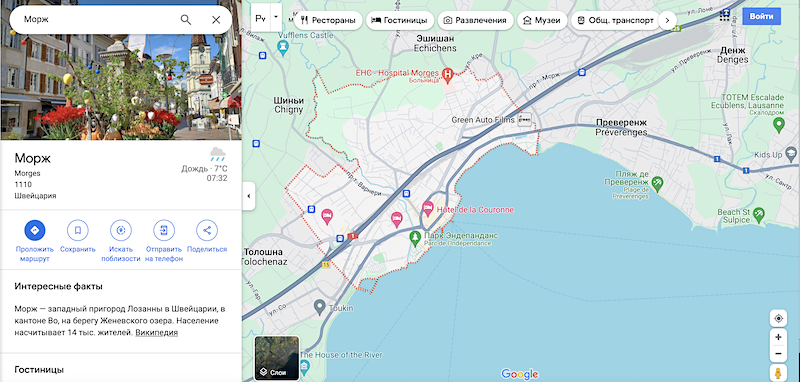Collapse the side panel arrow

(x=248, y=196)
